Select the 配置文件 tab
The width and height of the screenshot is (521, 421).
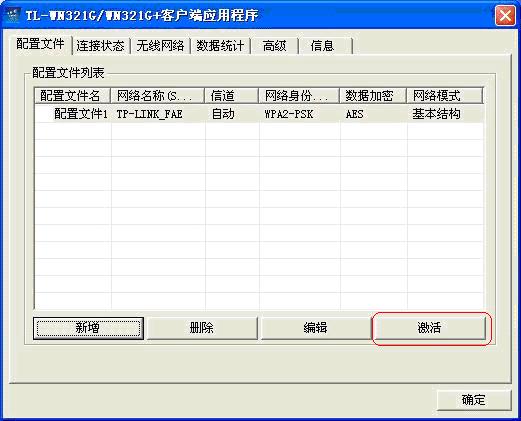40,44
